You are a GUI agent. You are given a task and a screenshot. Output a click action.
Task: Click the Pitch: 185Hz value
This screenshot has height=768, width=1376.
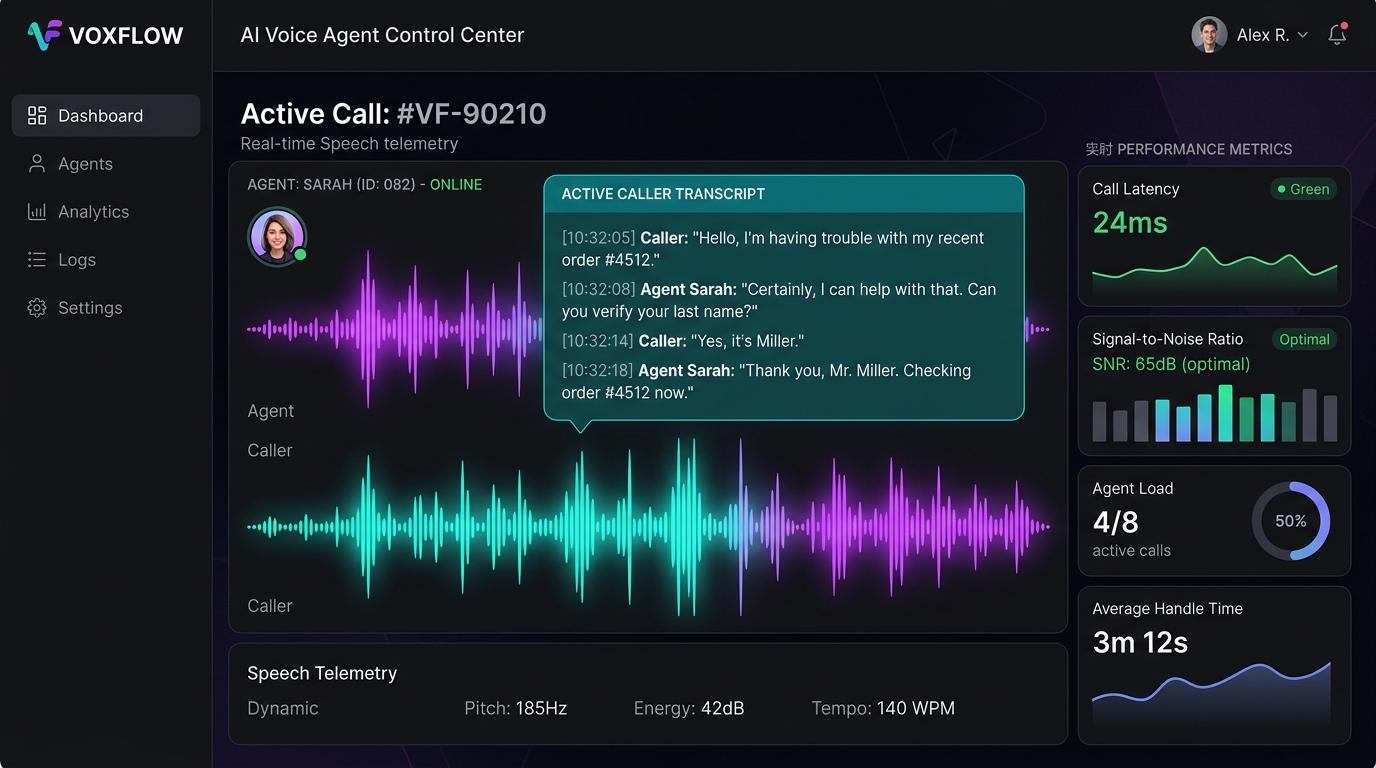(x=516, y=708)
